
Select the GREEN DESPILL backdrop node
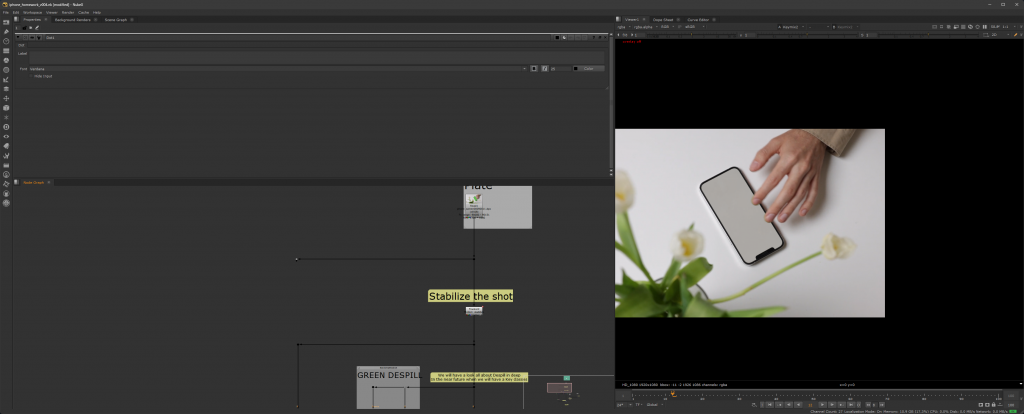point(388,387)
